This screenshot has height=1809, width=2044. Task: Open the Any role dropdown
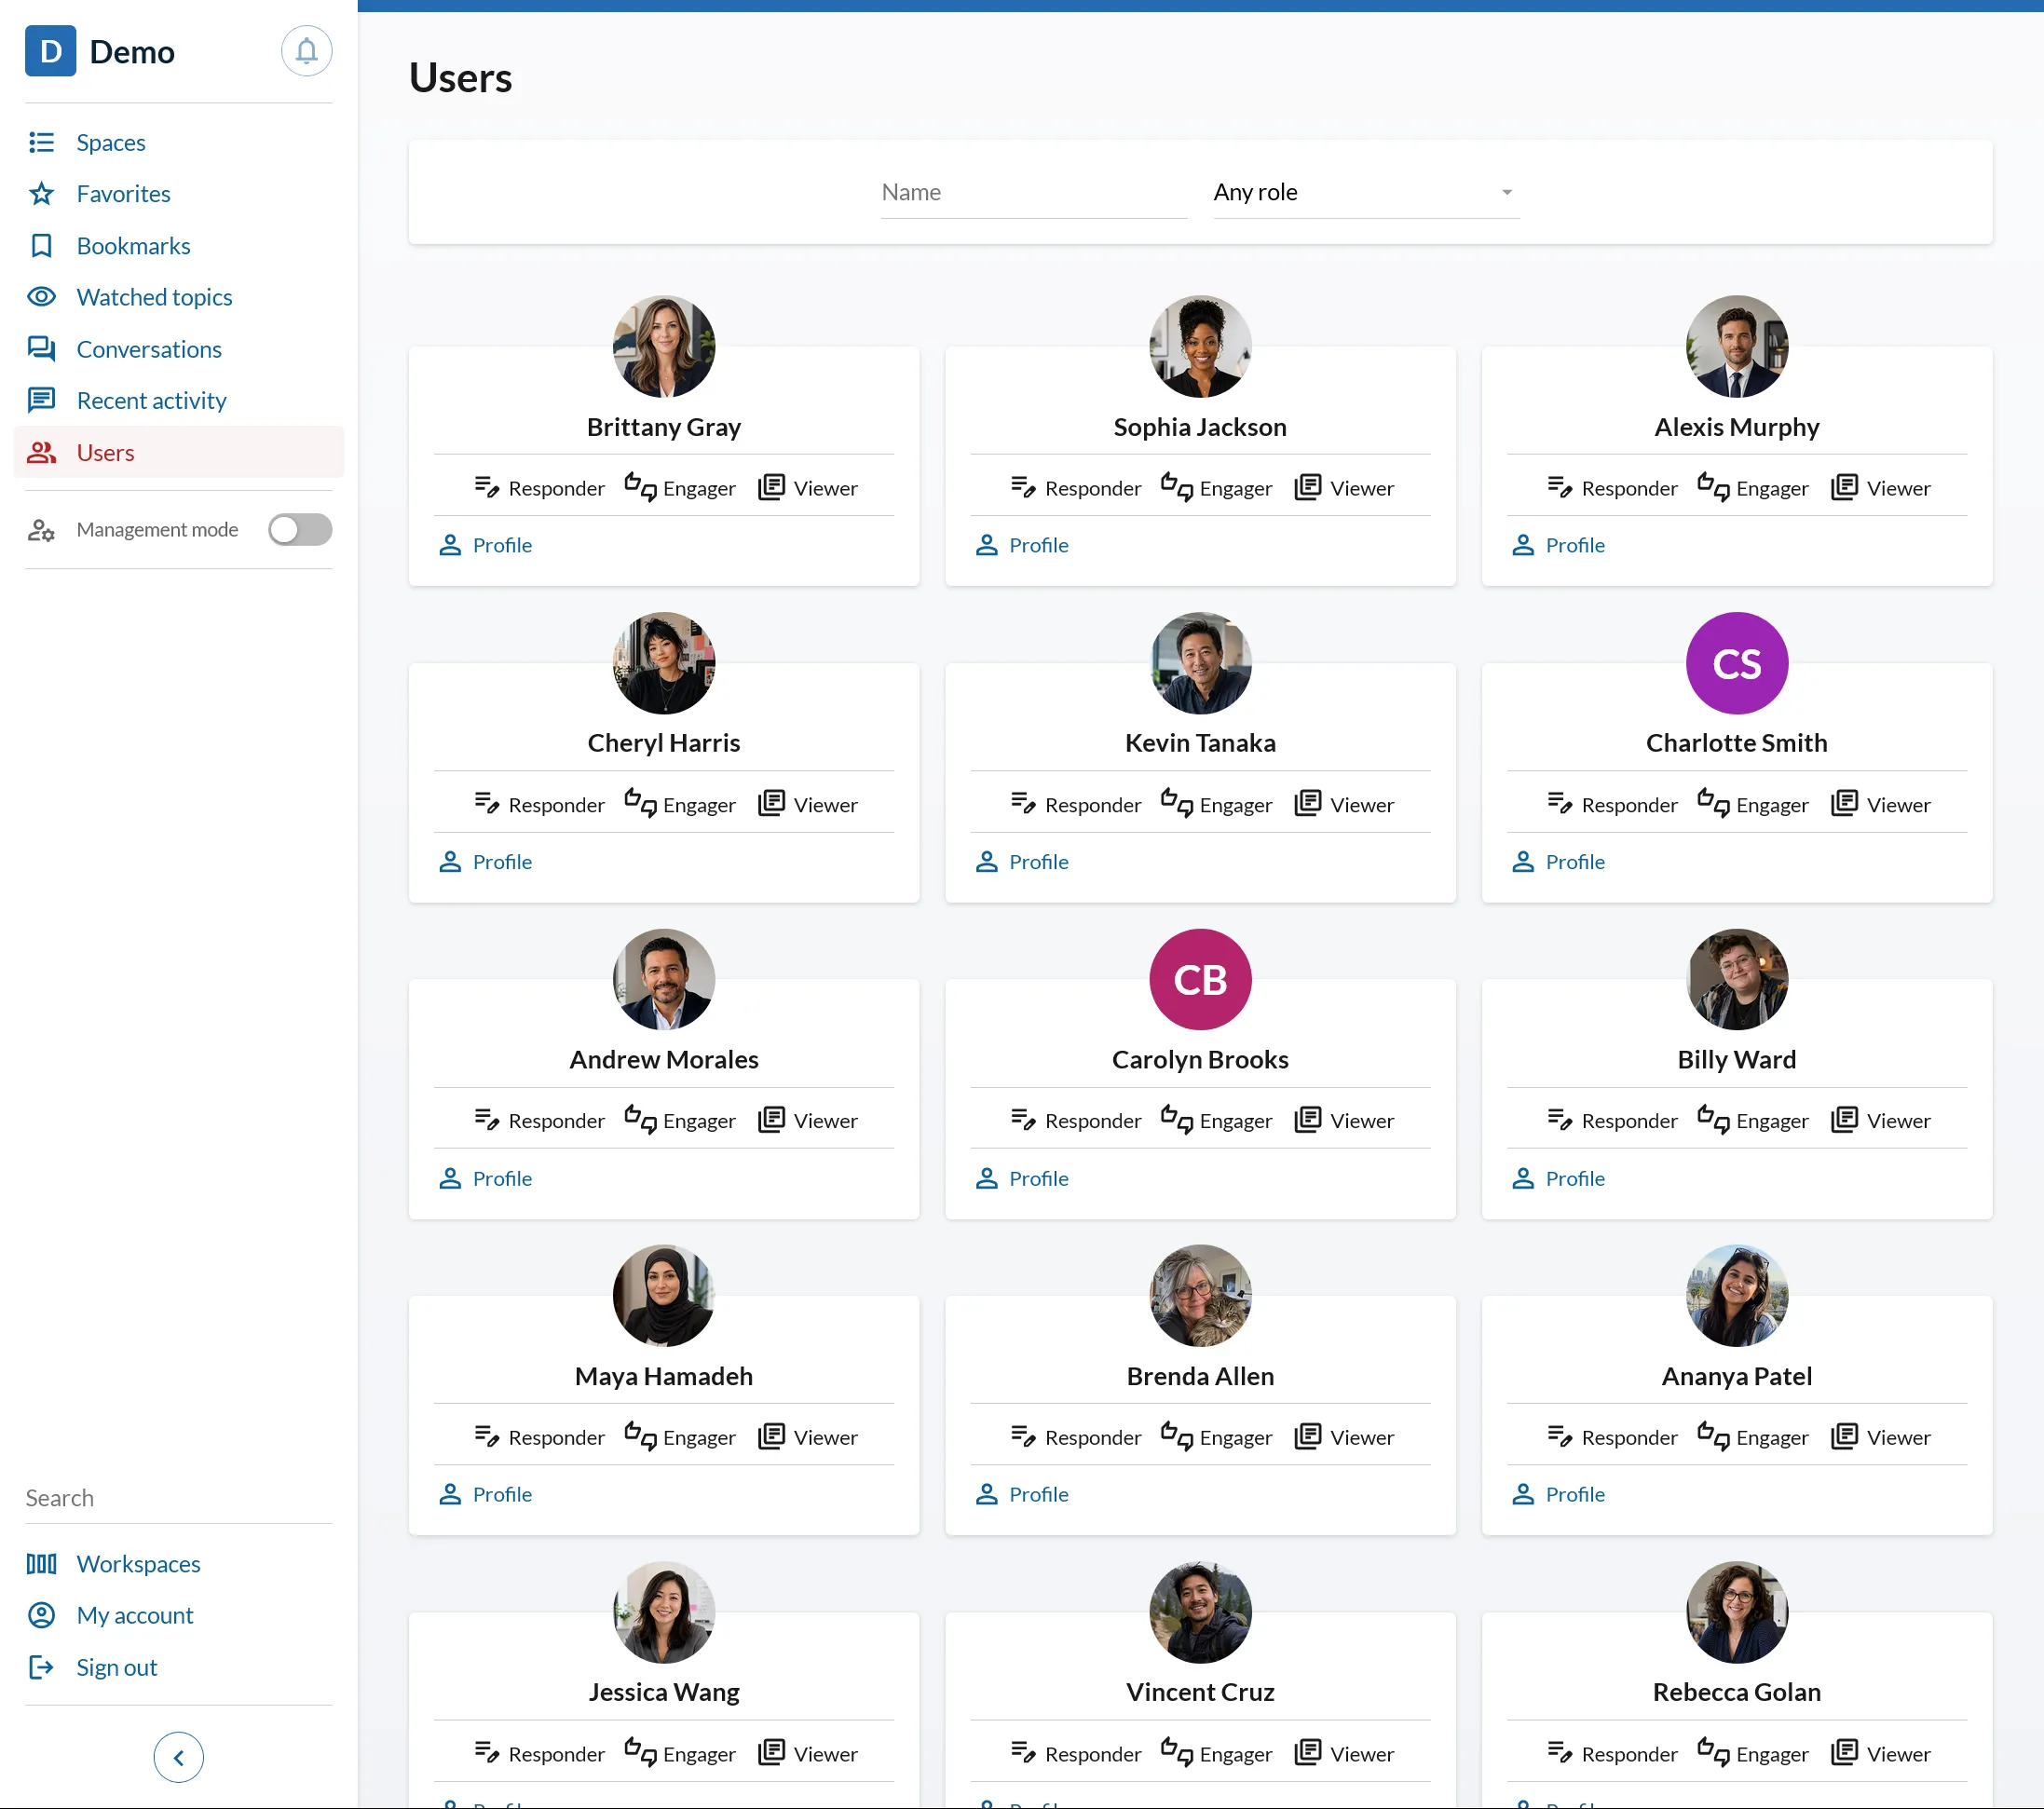tap(1366, 192)
